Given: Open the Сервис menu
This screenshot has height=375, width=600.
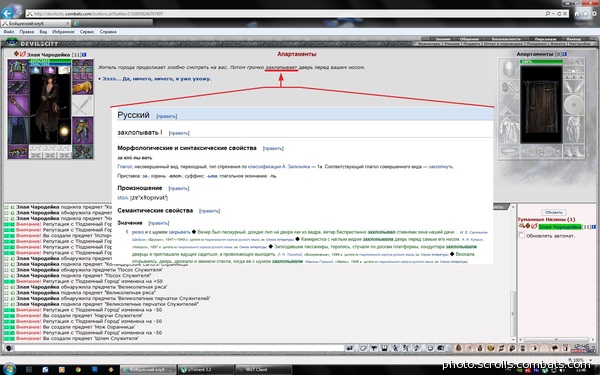Looking at the screenshot, I should (x=87, y=32).
